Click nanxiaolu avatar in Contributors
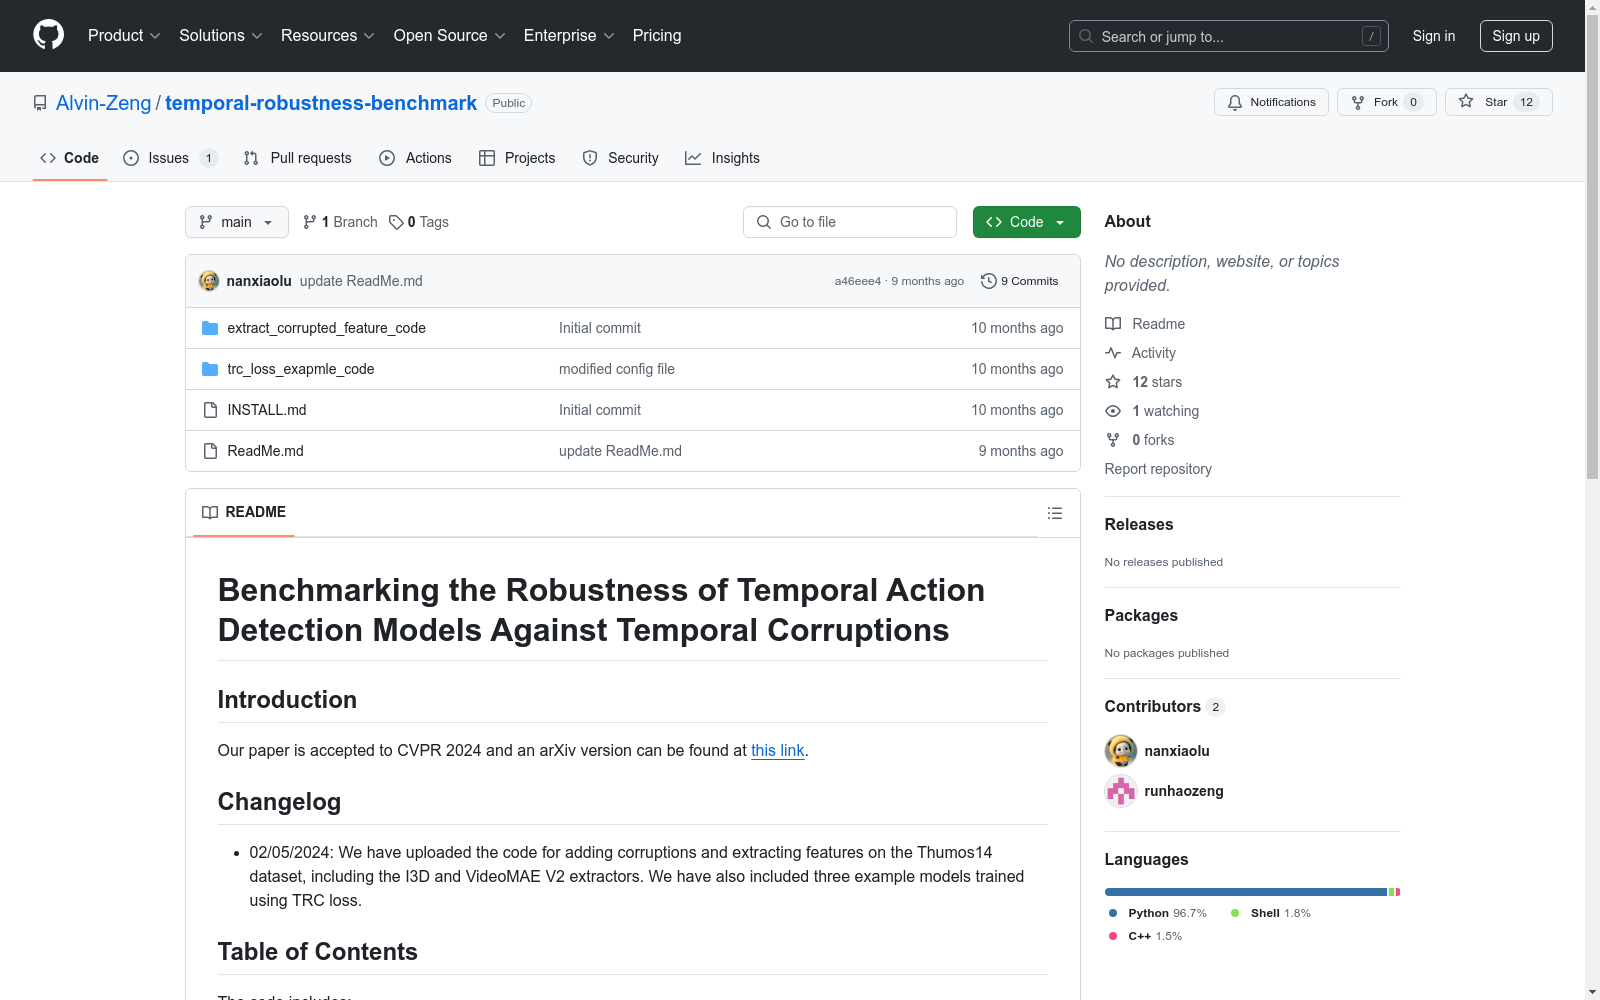Viewport: 1600px width, 1000px height. pyautogui.click(x=1121, y=751)
